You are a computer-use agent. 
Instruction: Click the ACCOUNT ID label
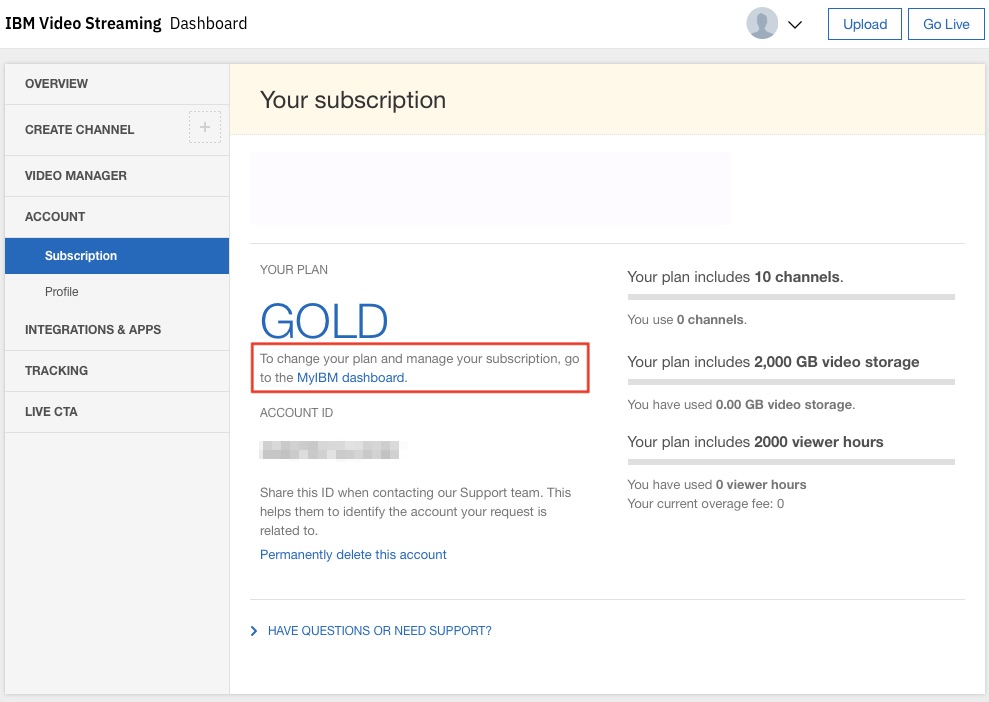tap(296, 413)
